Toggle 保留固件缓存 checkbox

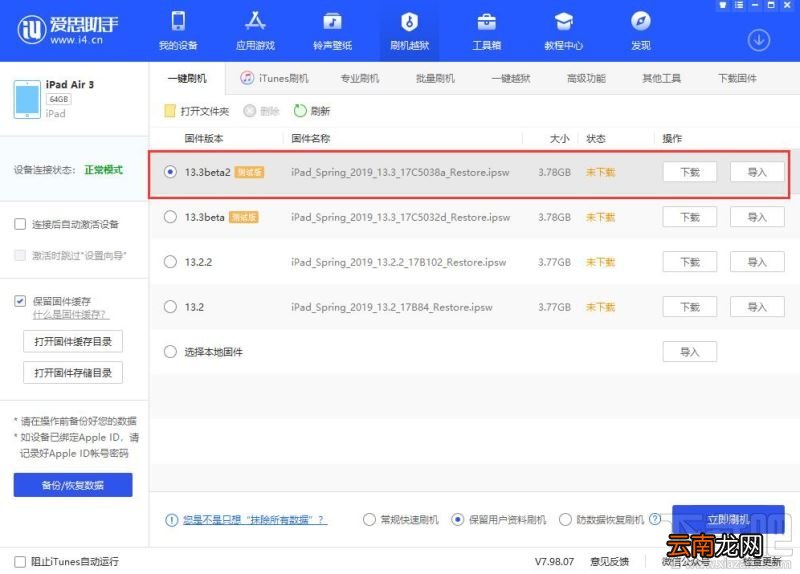(x=20, y=301)
